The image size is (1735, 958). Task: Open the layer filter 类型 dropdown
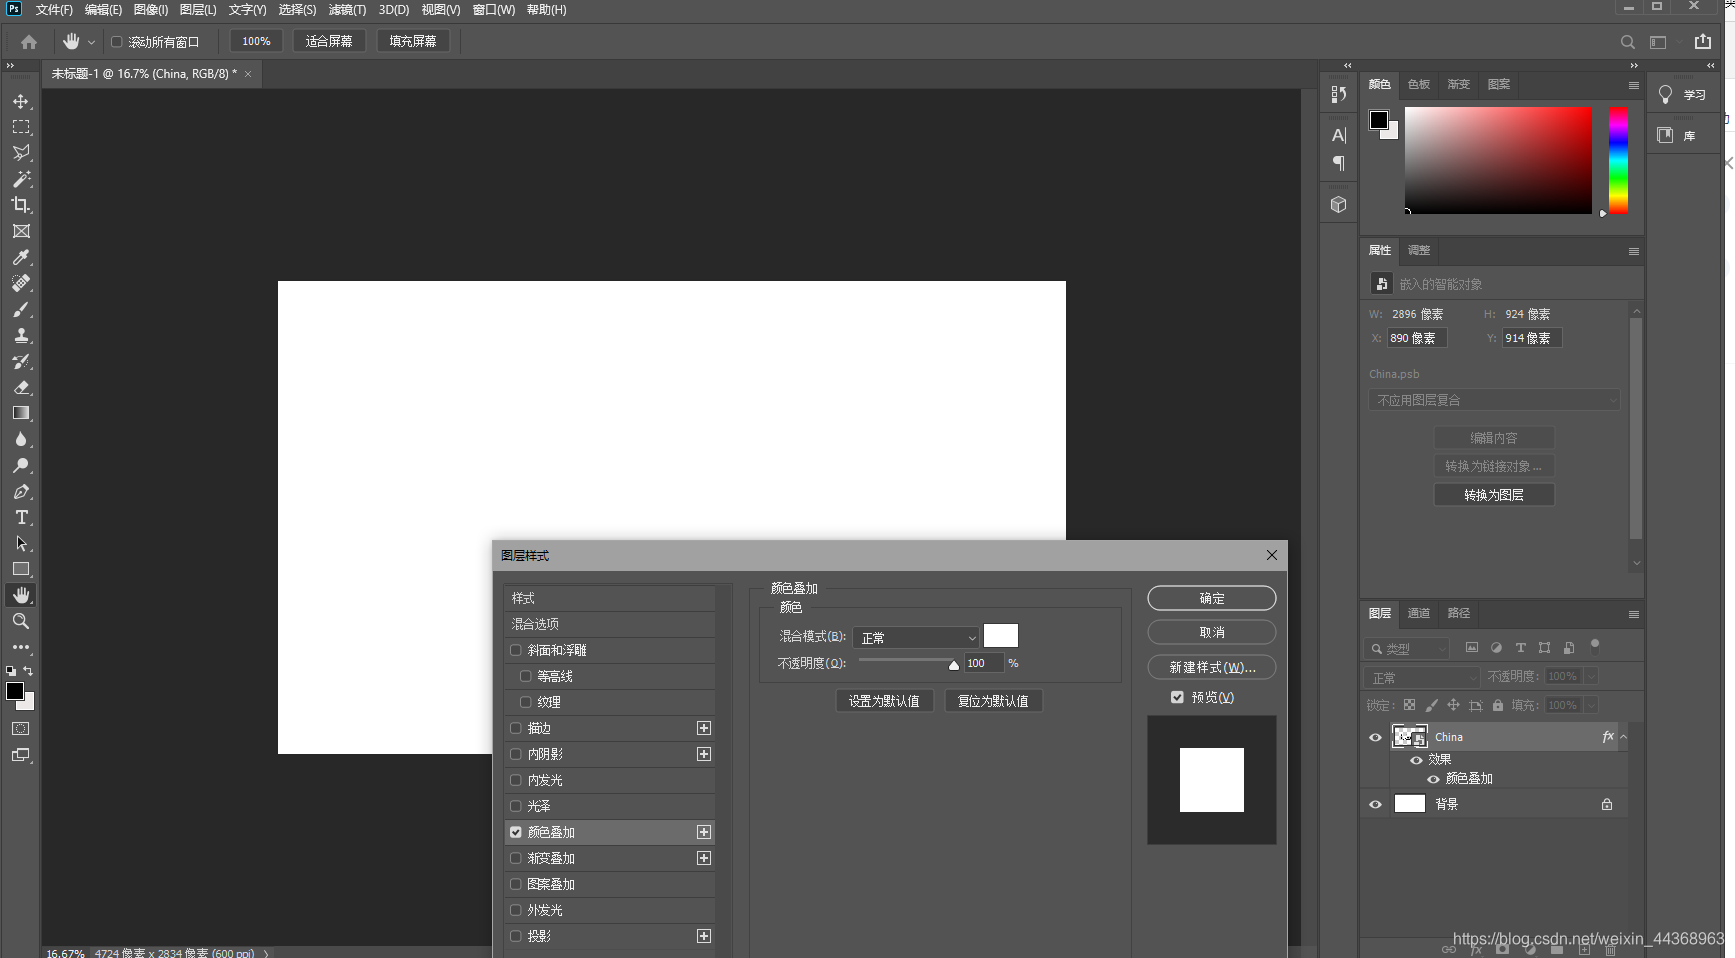click(1408, 648)
